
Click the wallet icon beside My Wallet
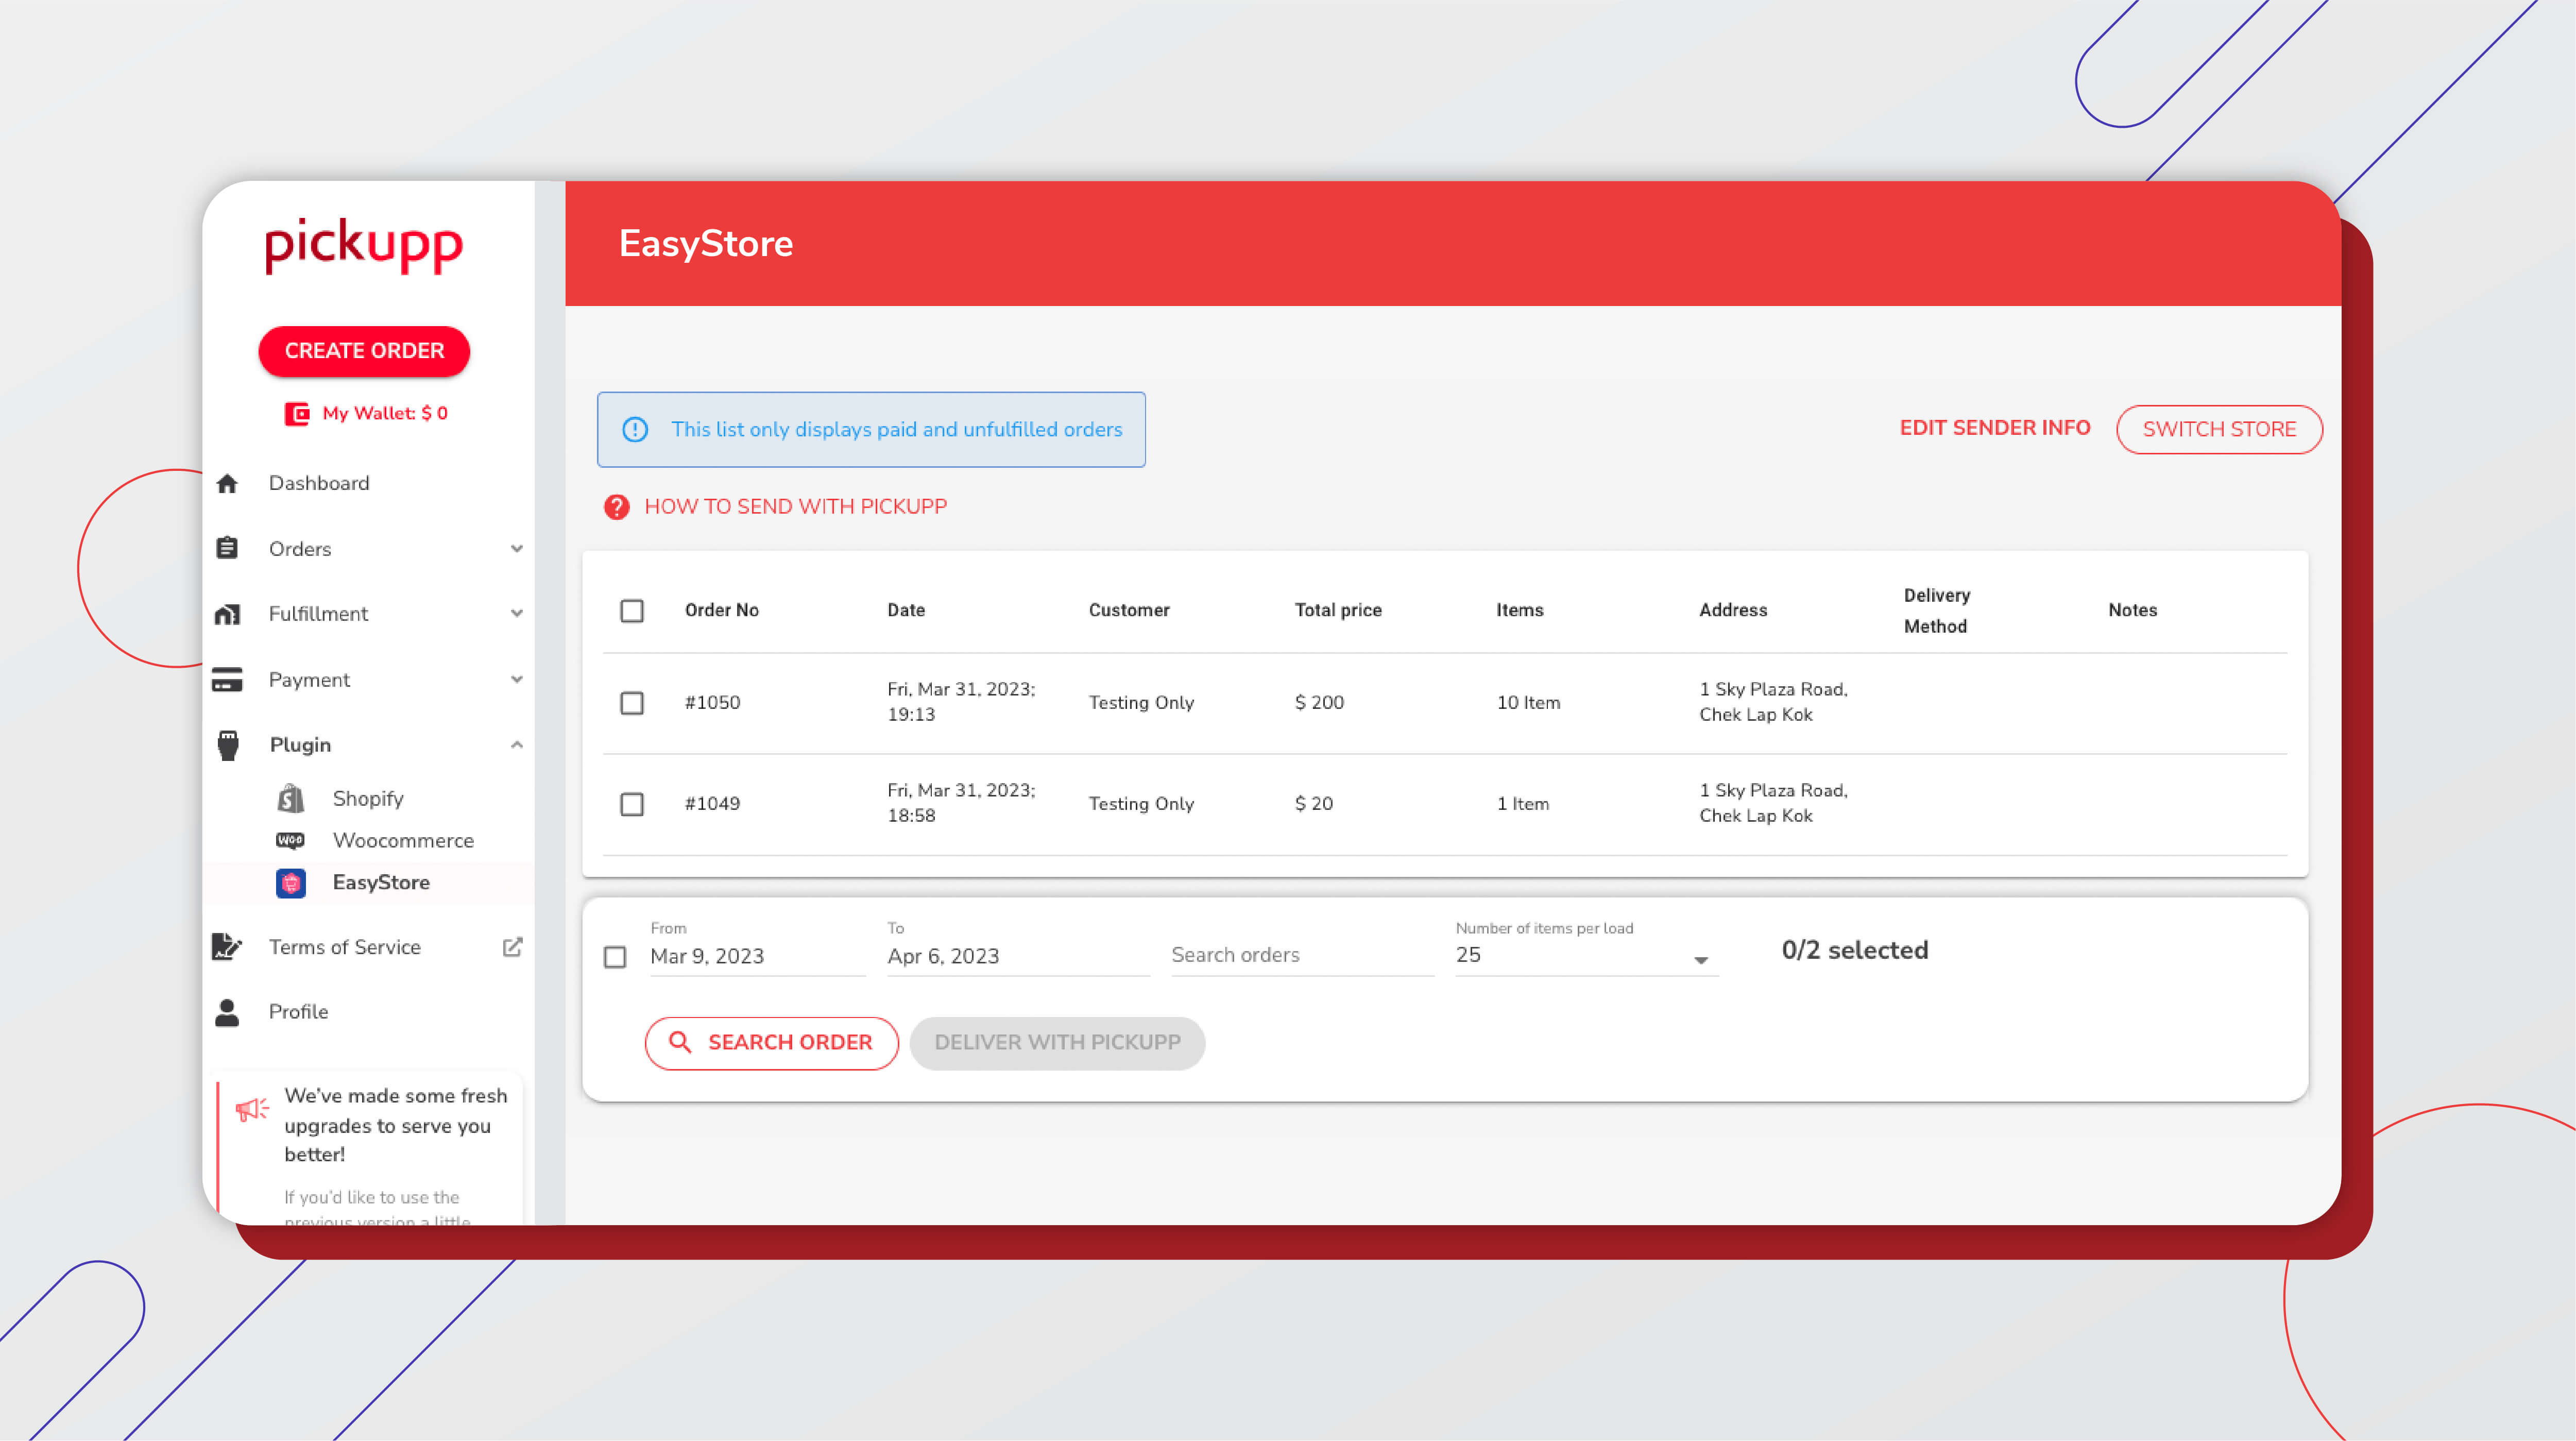pos(297,413)
